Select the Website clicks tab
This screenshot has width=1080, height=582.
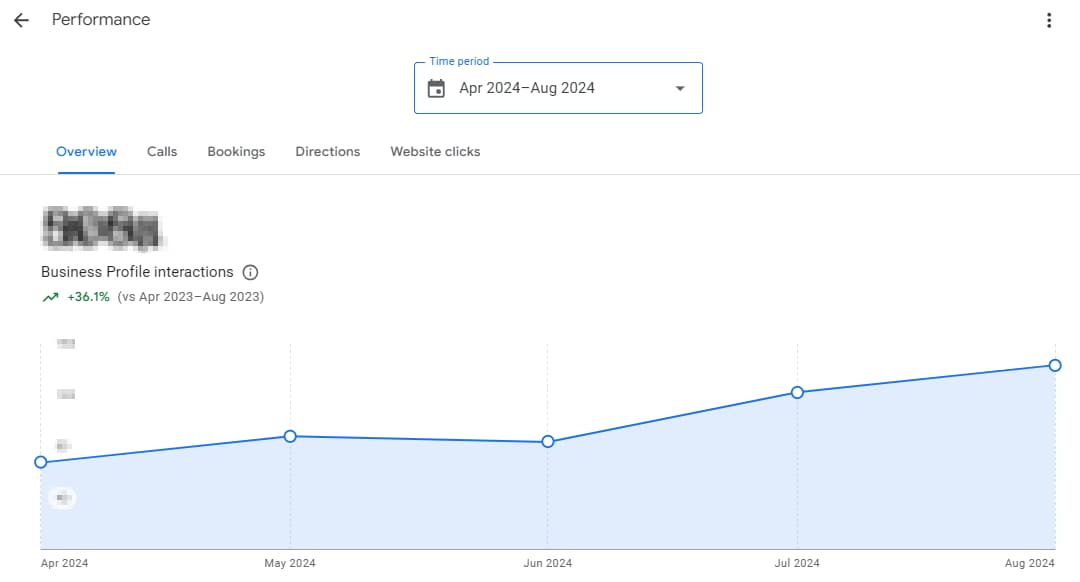(435, 152)
